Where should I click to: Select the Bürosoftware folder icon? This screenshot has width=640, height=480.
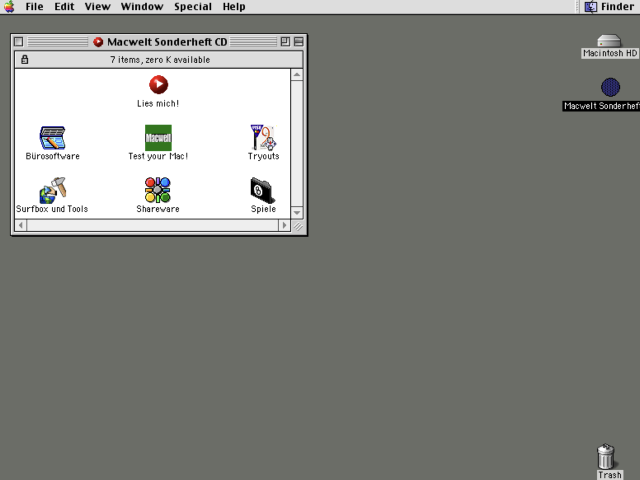[52, 138]
